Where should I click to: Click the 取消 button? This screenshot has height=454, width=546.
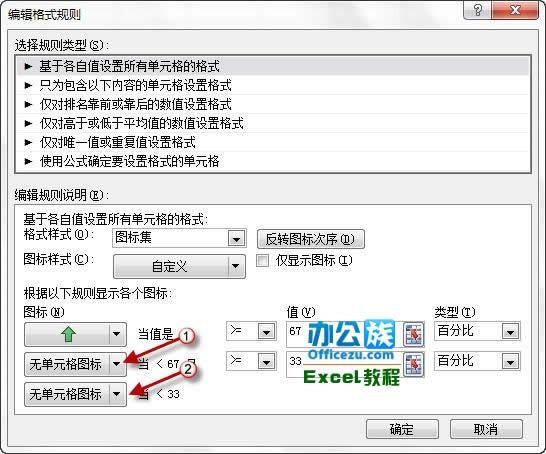tap(486, 429)
